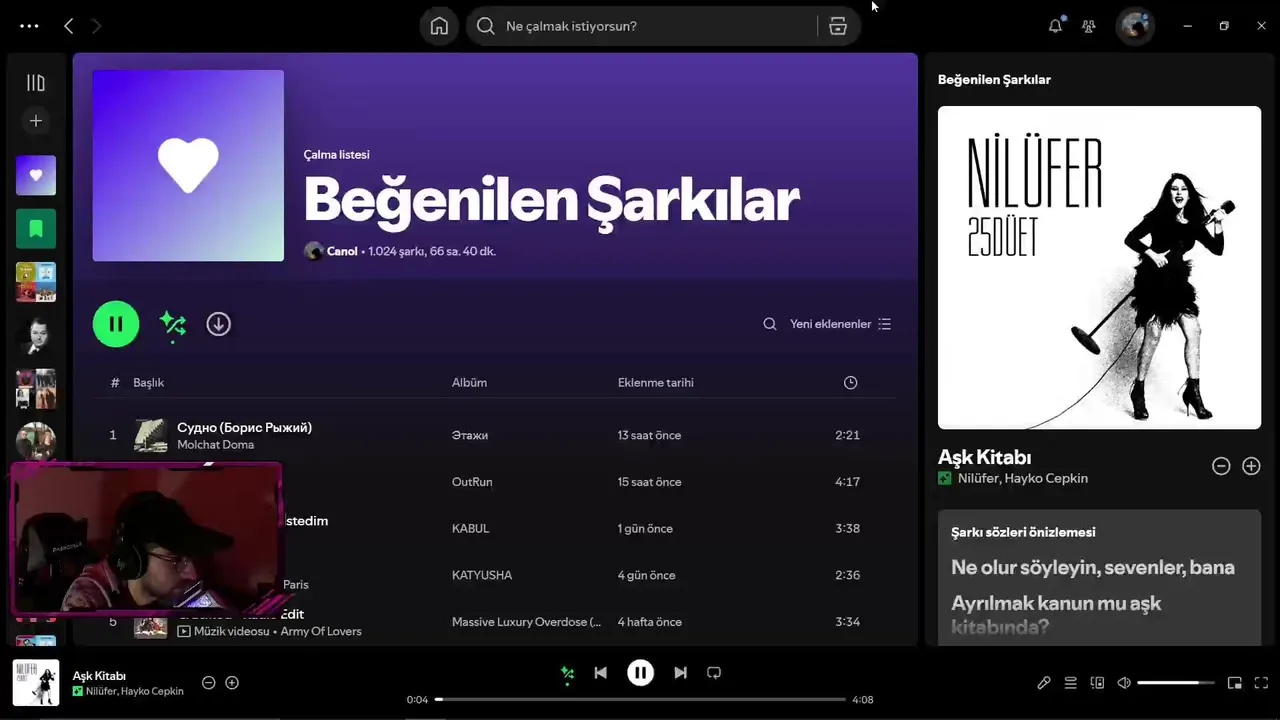Seek in the song progress bar

pyautogui.click(x=641, y=700)
